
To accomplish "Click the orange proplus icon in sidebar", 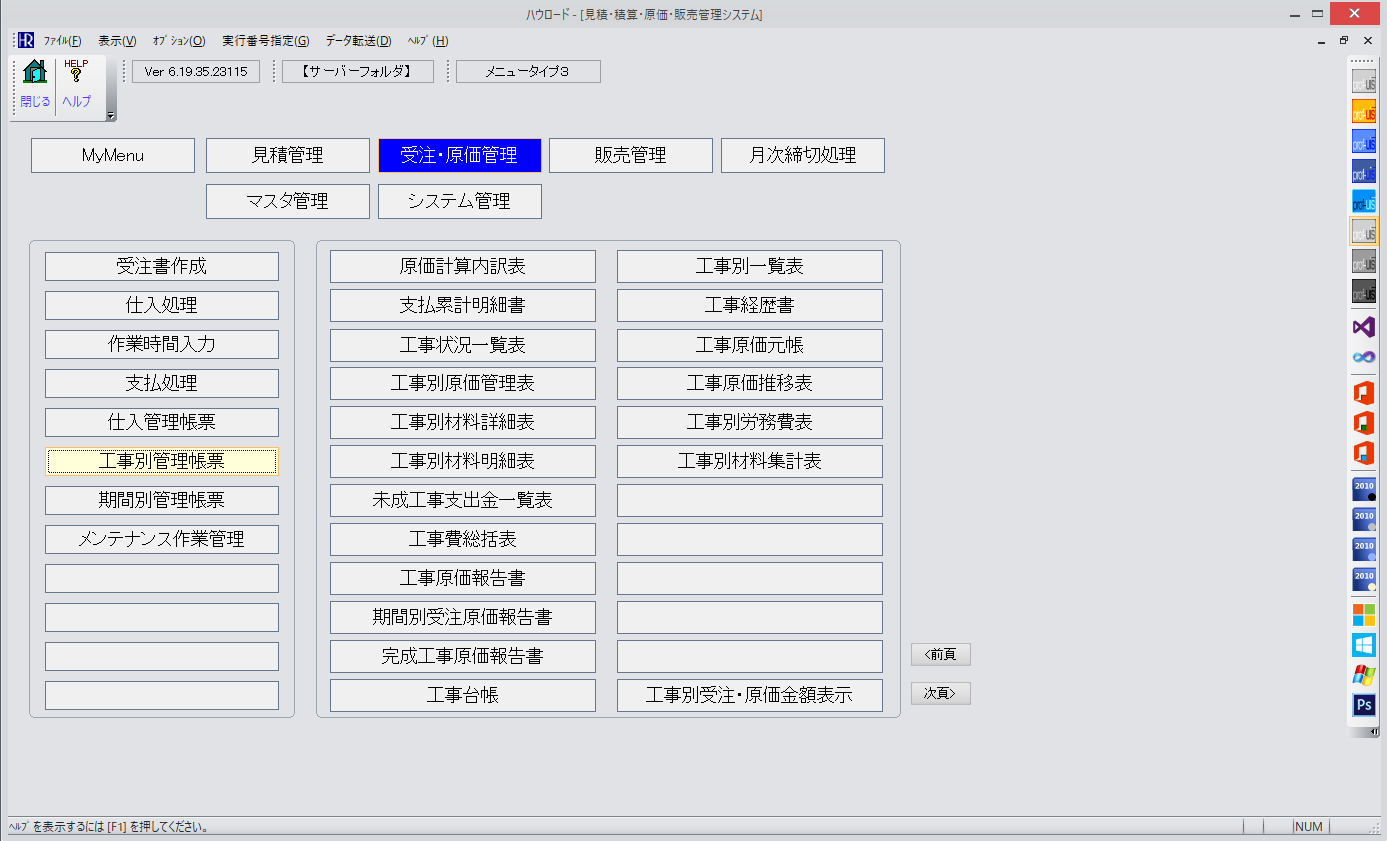I will point(1363,111).
